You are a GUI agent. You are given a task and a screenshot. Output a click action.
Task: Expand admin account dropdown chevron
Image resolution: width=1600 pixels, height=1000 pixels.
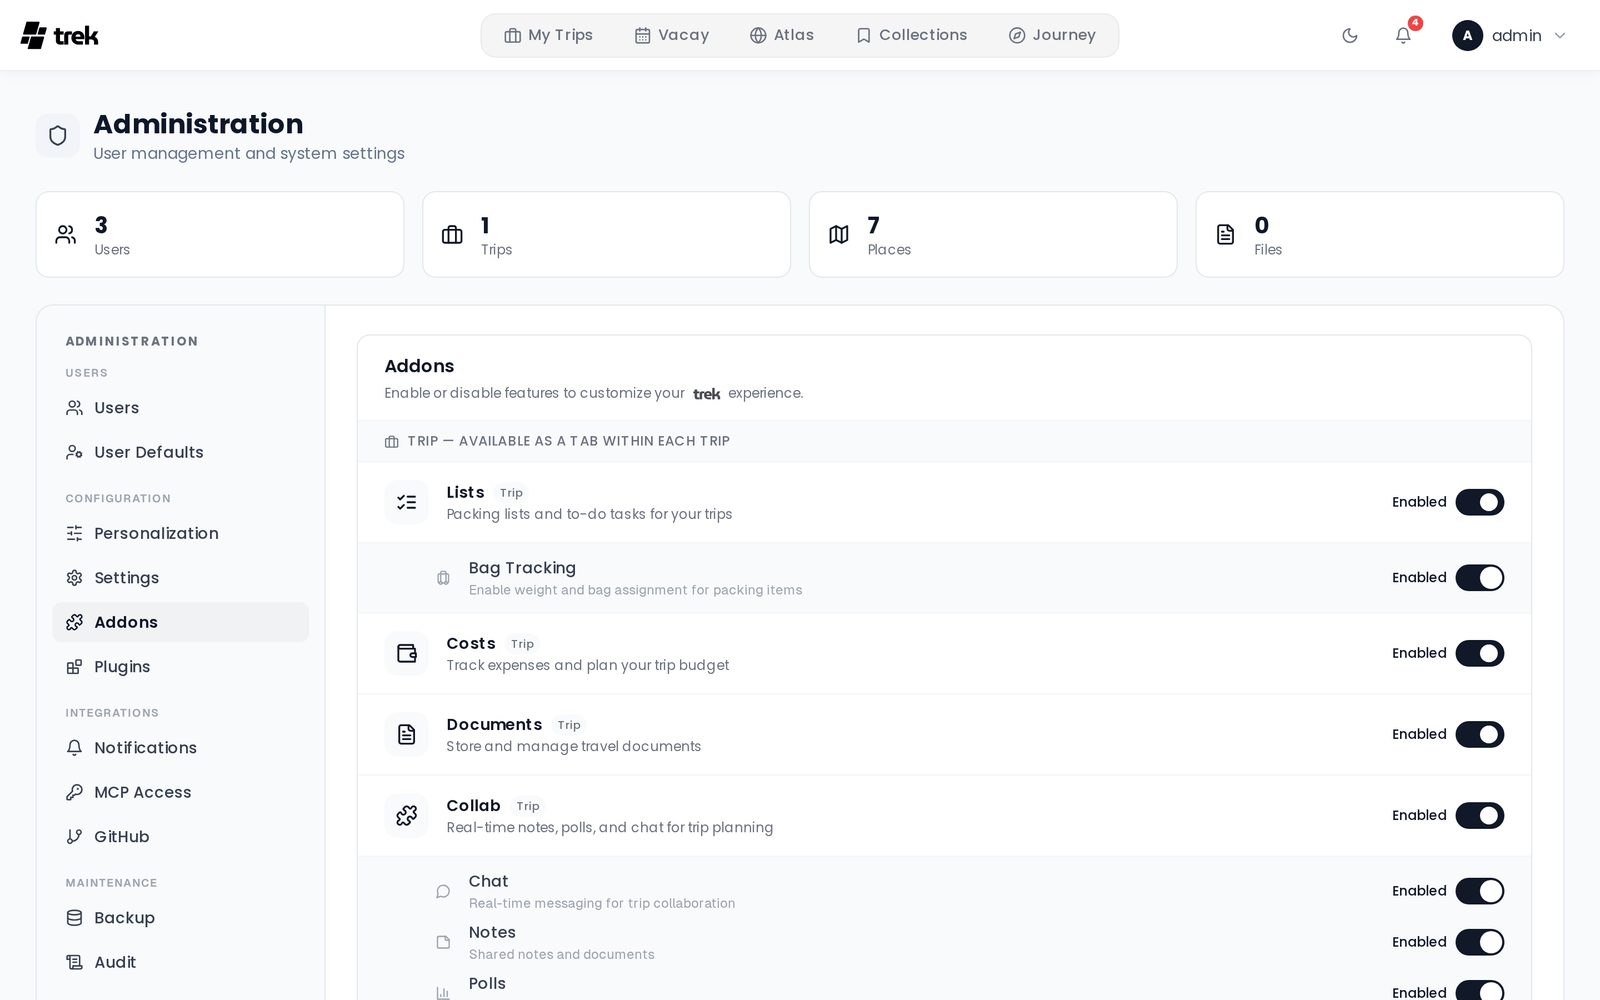(x=1559, y=35)
